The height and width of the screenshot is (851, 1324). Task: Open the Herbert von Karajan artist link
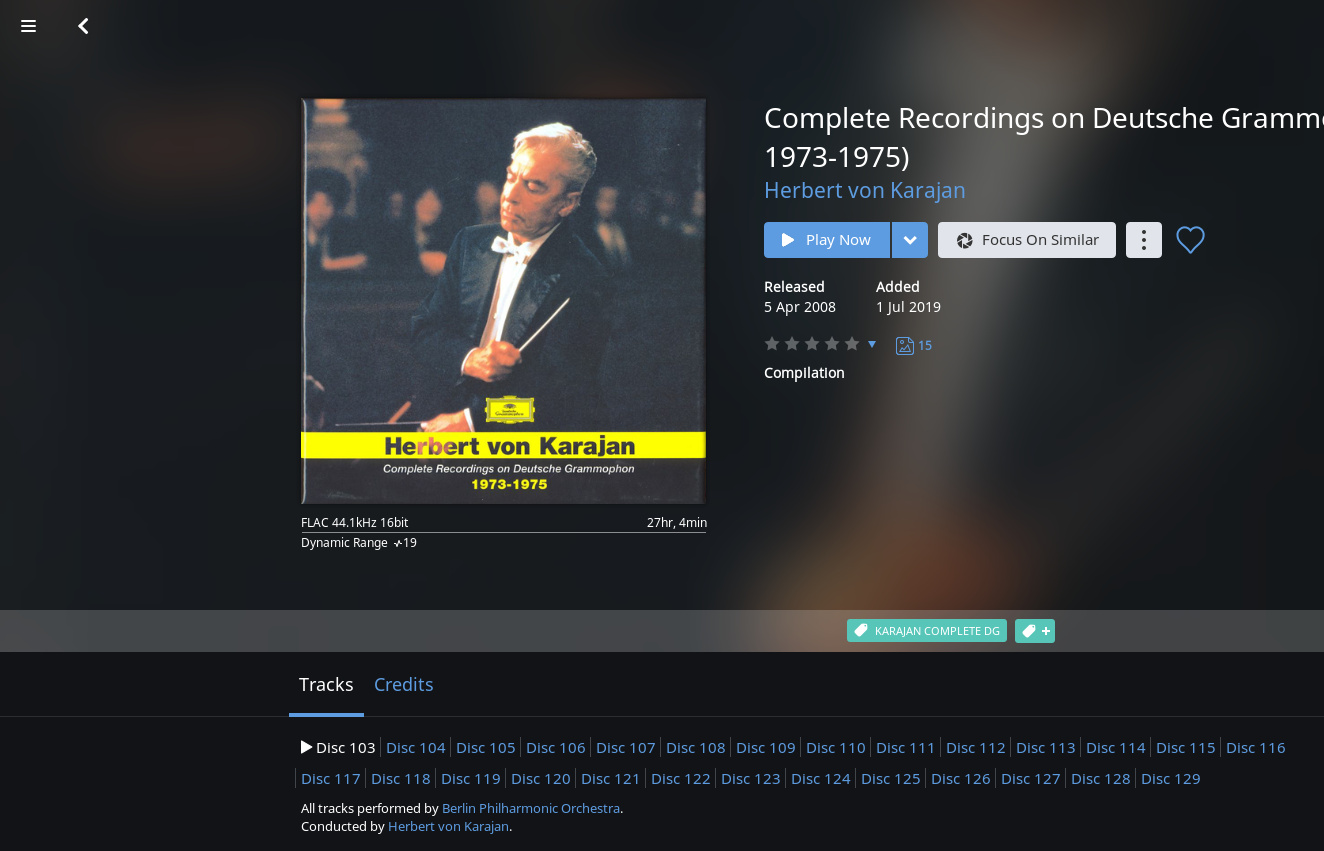(865, 190)
